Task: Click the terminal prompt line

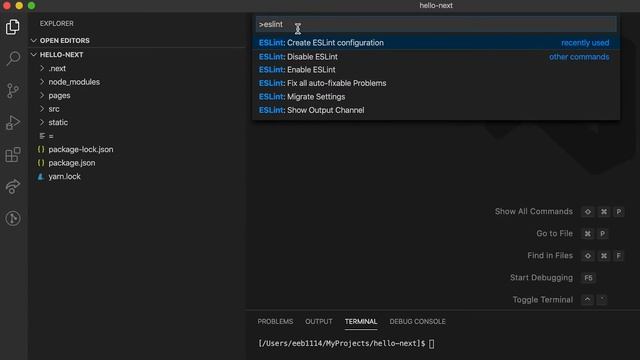Action: [x=346, y=344]
